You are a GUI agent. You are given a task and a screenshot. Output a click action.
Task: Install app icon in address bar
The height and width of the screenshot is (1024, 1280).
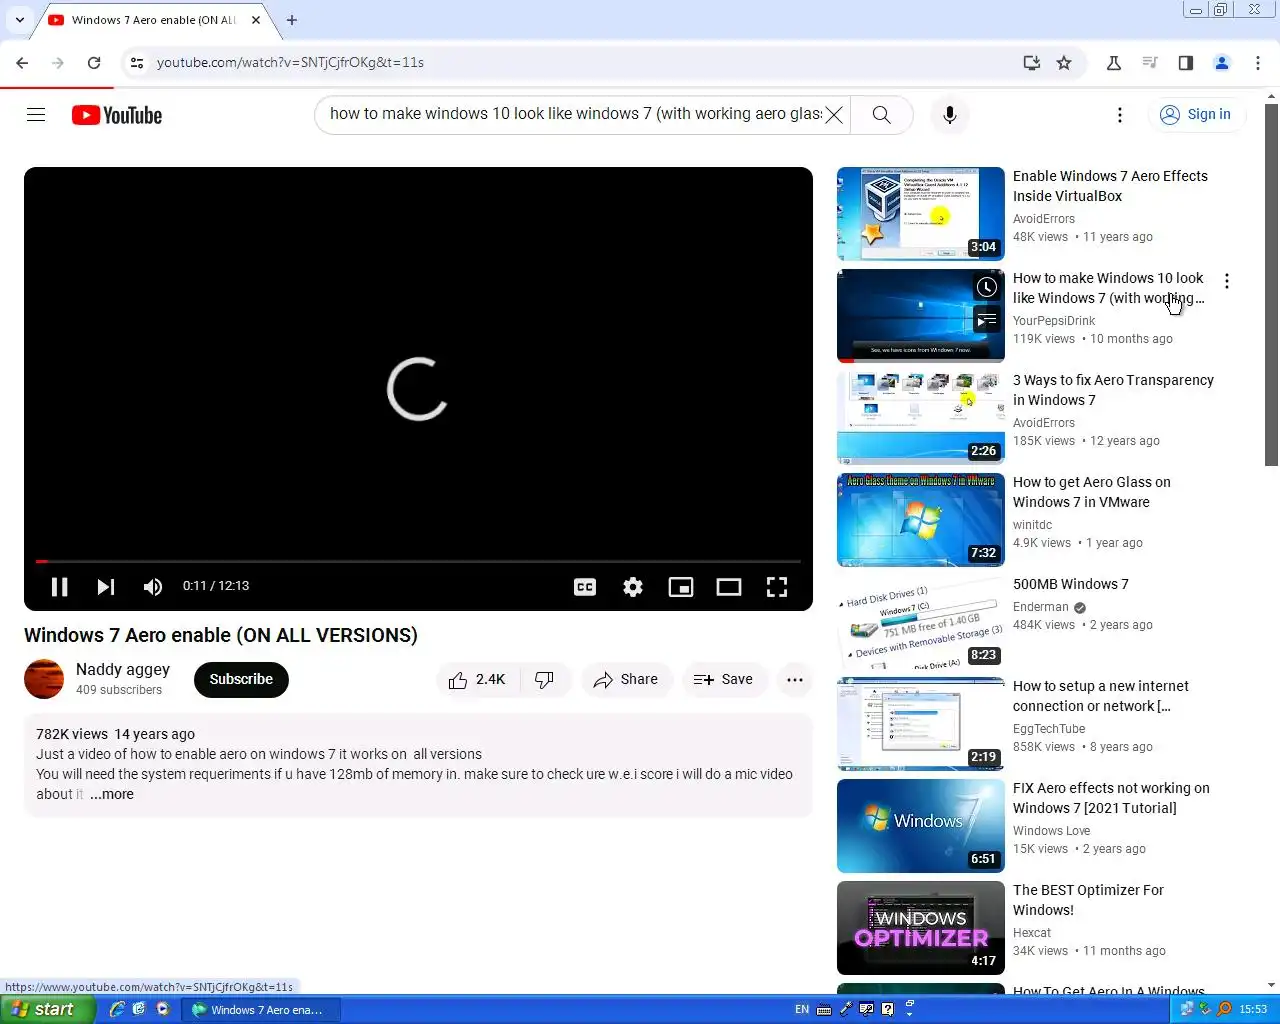[x=1032, y=63]
